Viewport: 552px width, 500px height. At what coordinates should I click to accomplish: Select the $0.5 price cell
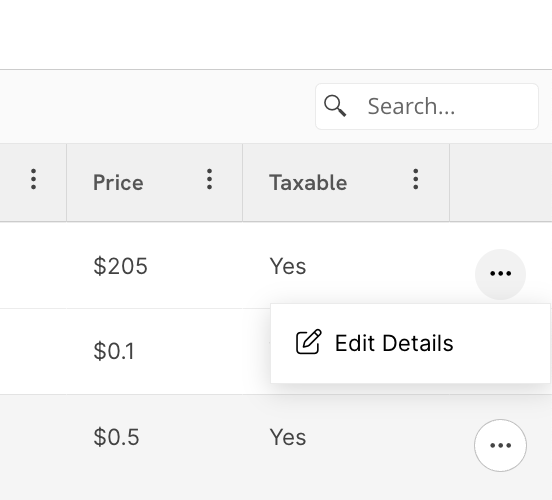116,437
